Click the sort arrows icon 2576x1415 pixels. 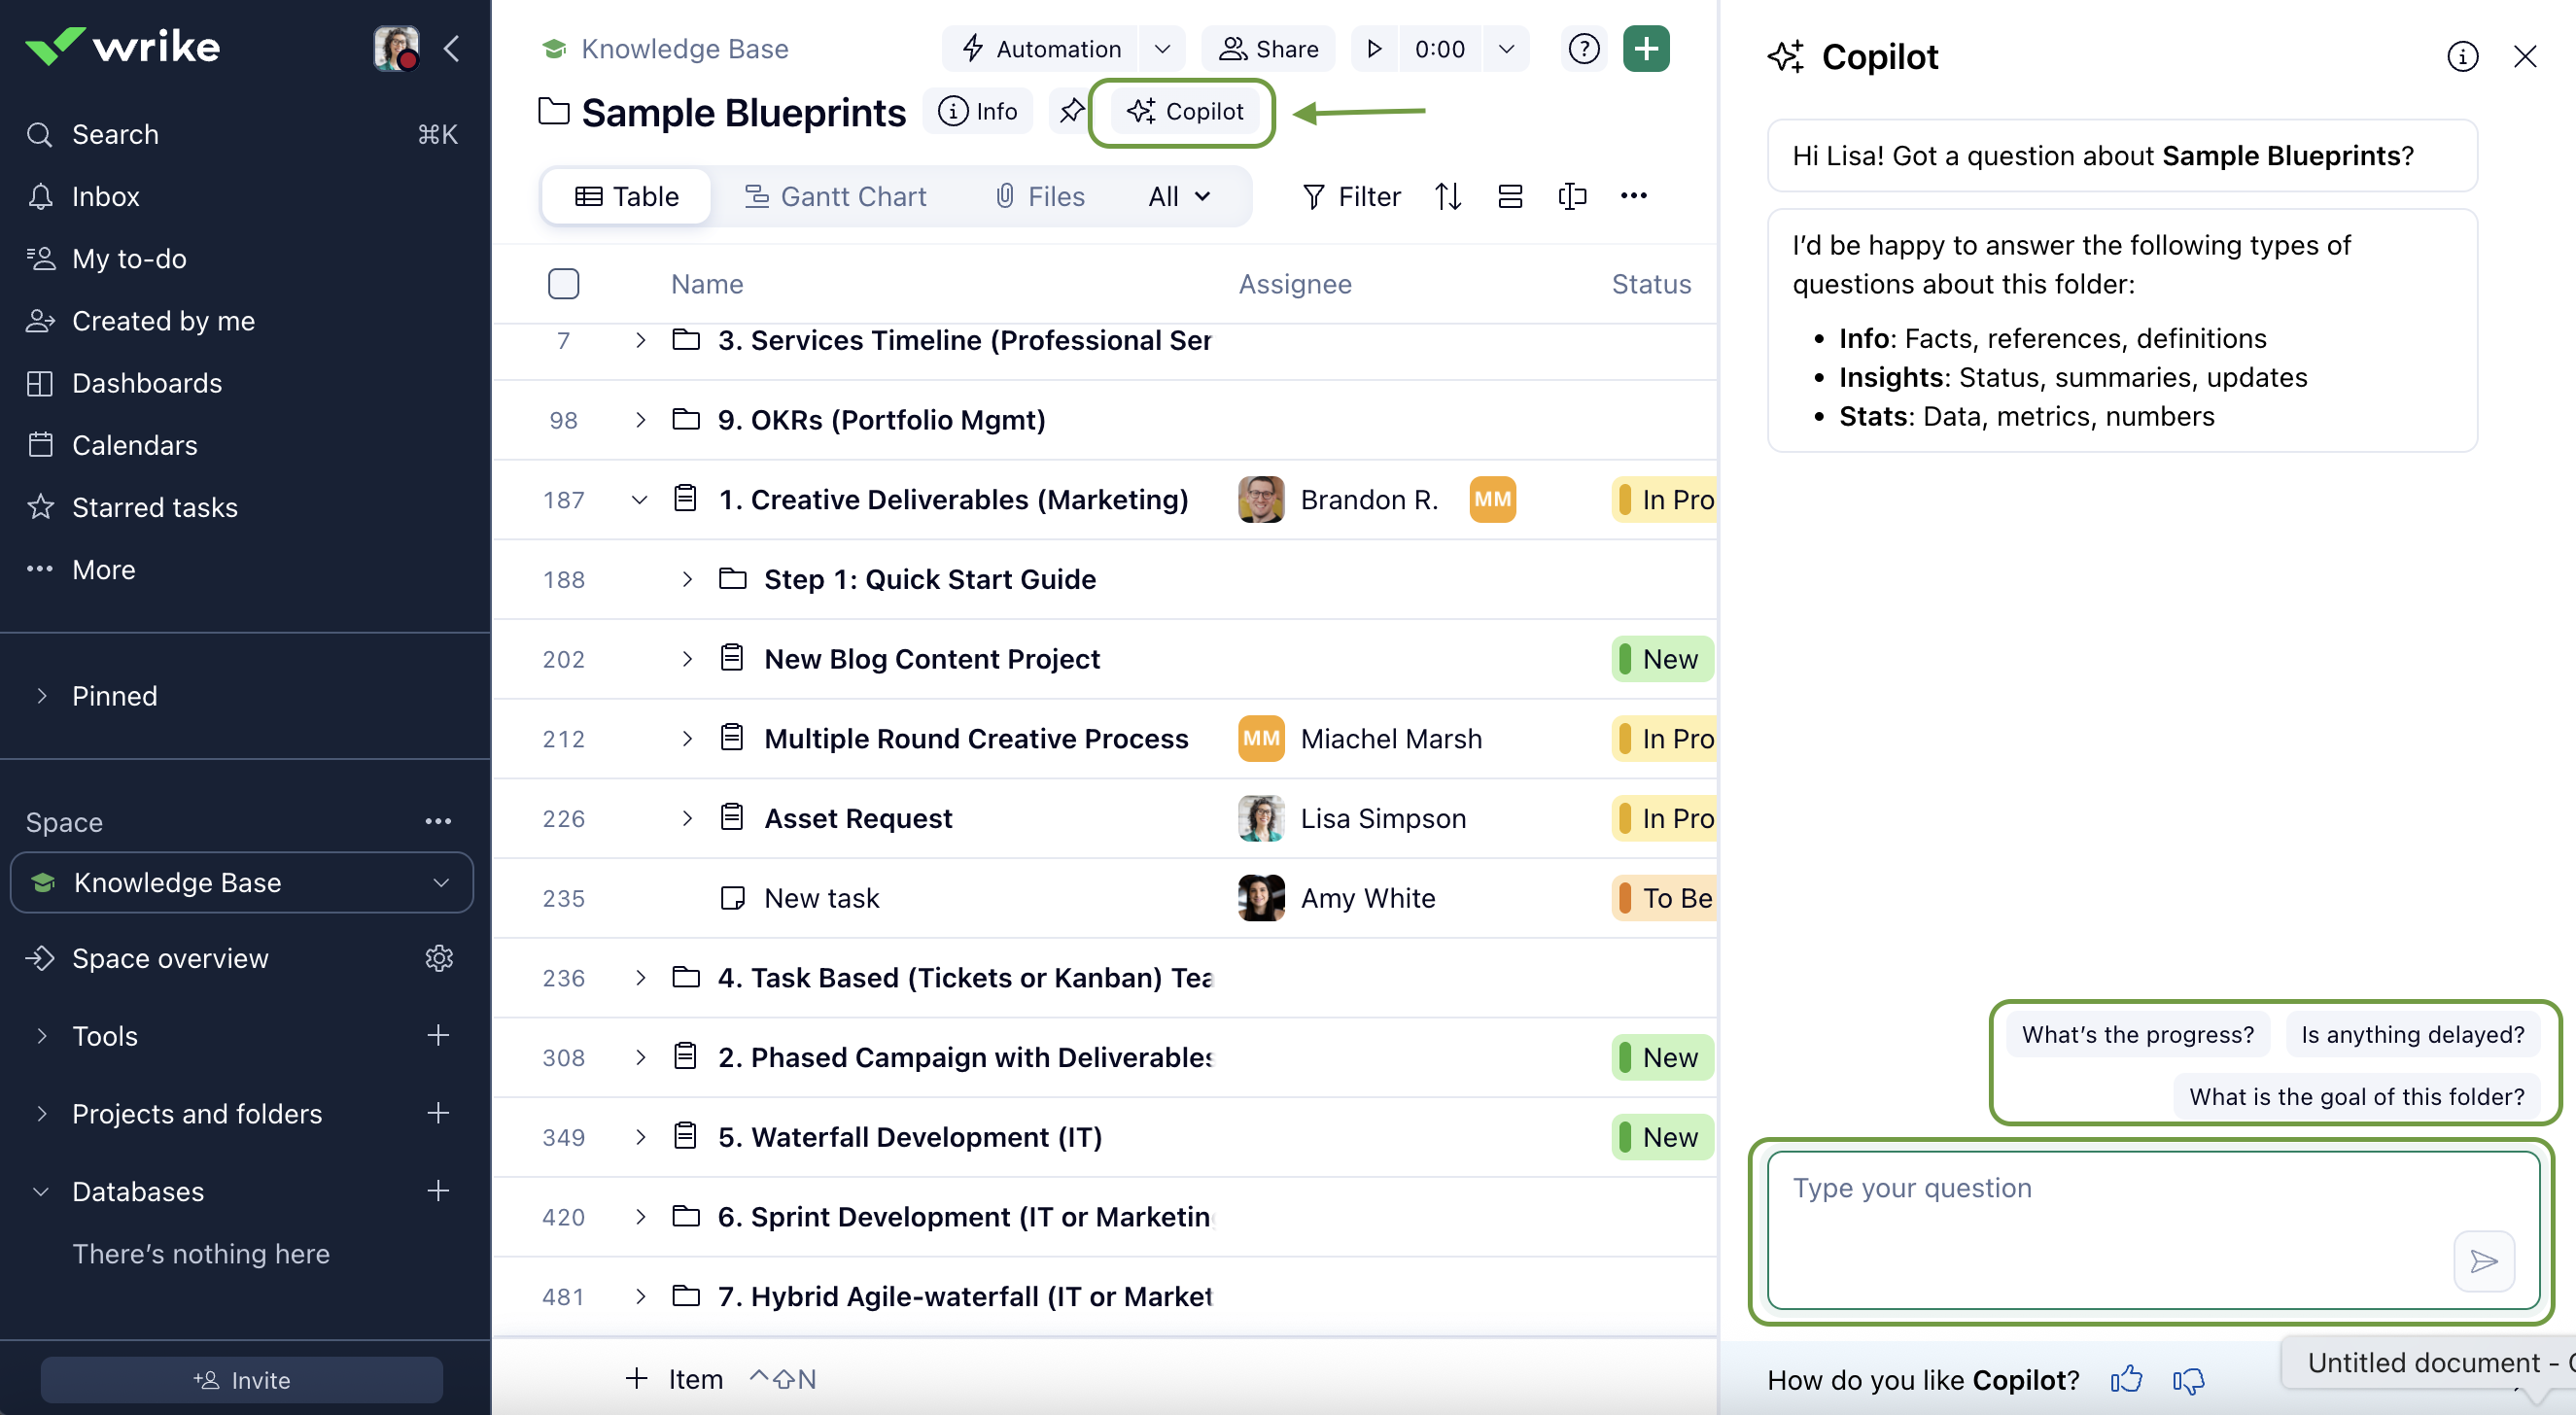coord(1447,196)
